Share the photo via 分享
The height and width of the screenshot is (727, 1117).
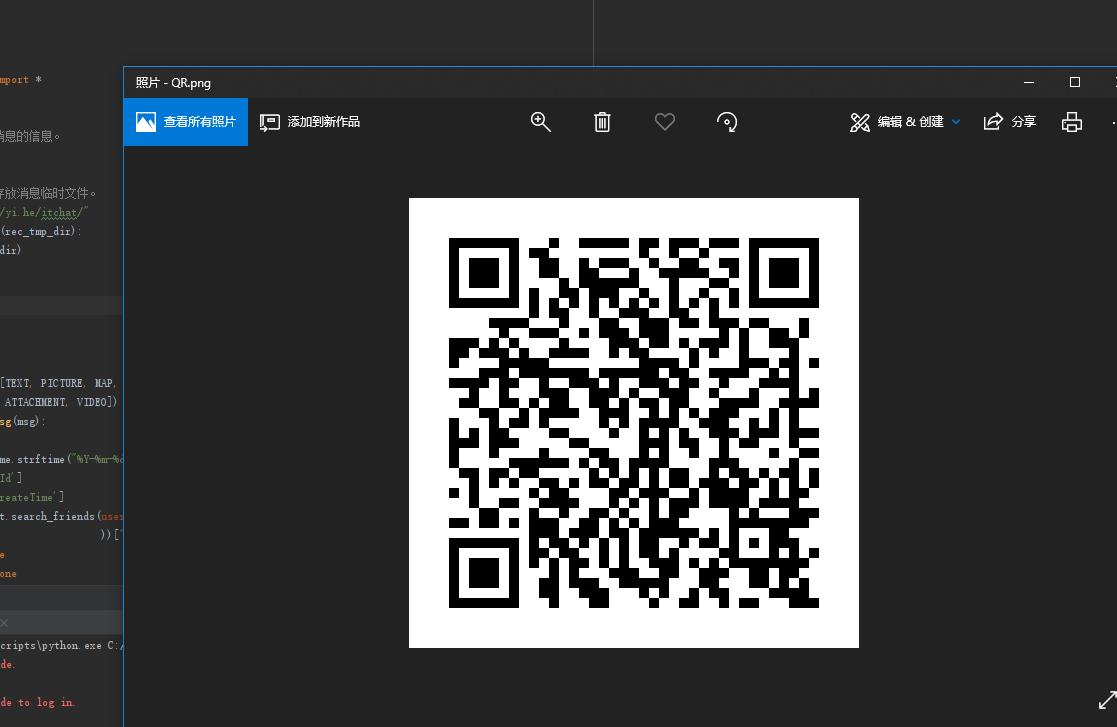point(1010,122)
